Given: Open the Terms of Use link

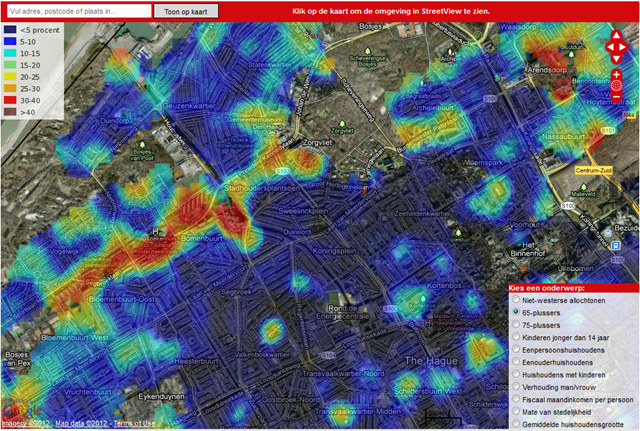Looking at the screenshot, I should [x=133, y=424].
